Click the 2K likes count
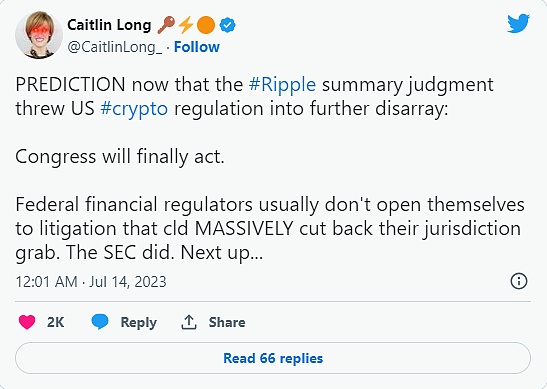Image resolution: width=547 pixels, height=389 pixels. (55, 322)
